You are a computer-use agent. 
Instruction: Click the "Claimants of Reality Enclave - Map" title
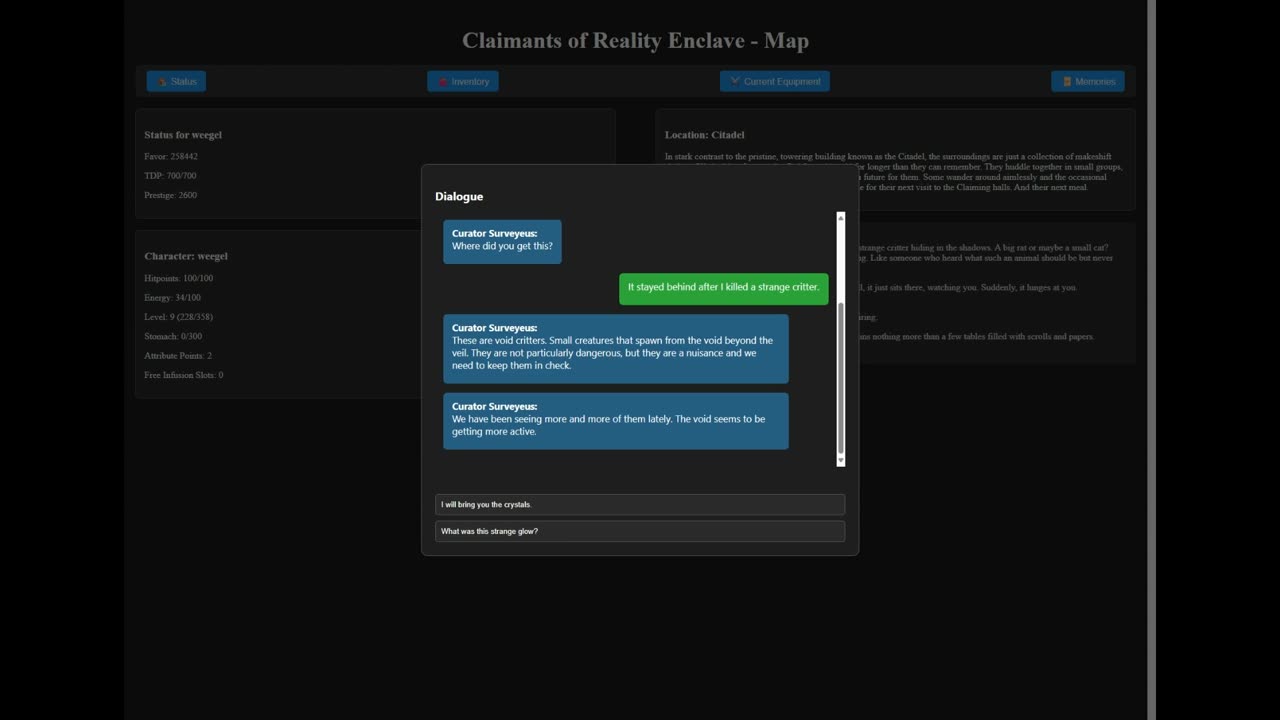(635, 41)
